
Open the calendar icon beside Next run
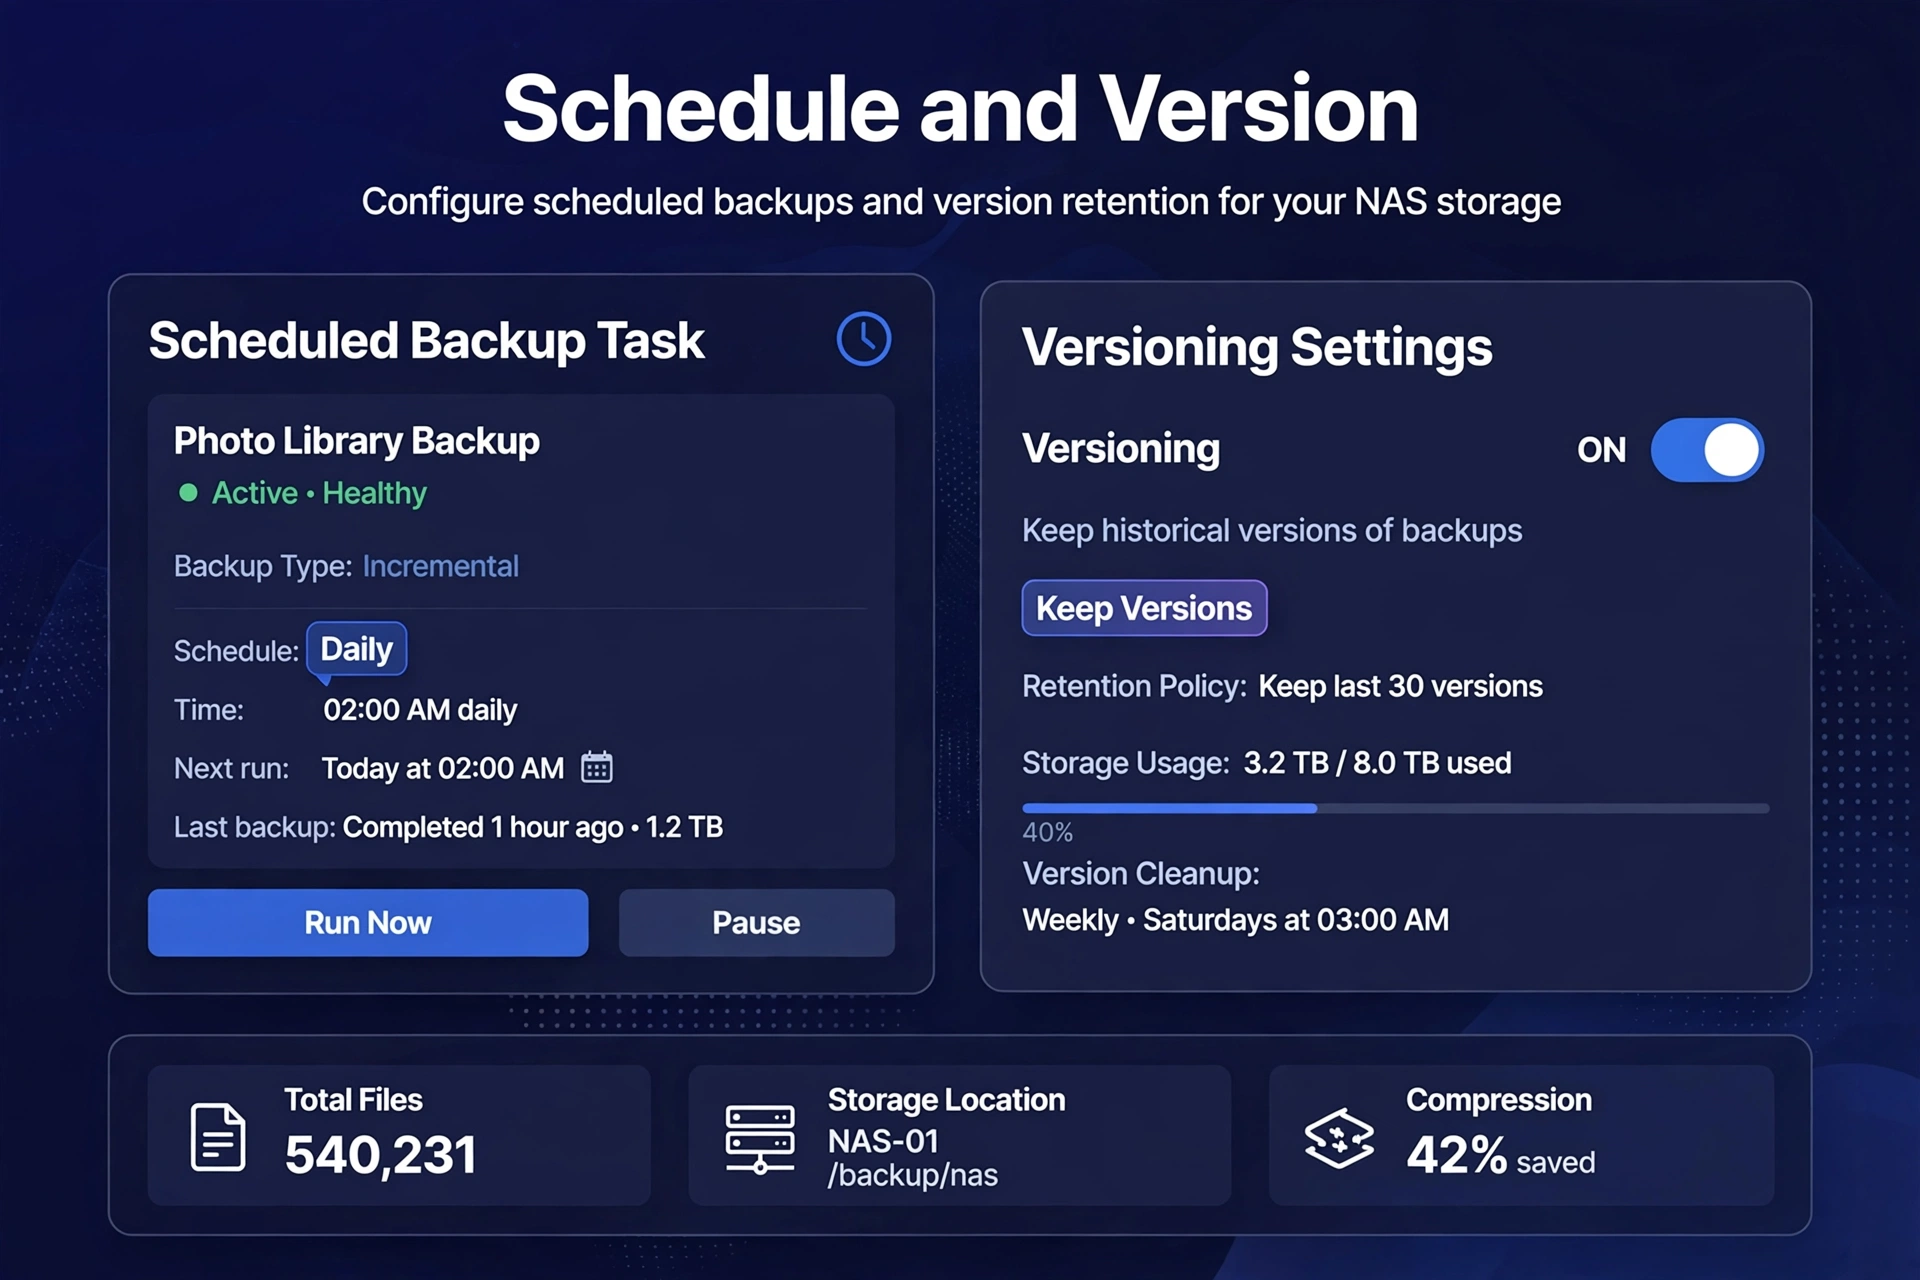597,767
